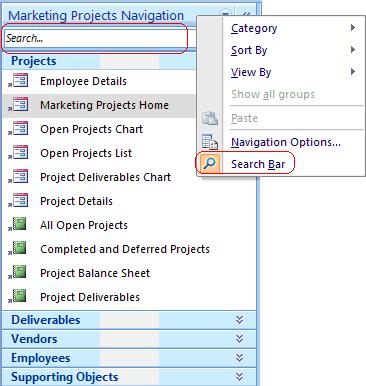Toggle the Search Bar menu option
This screenshot has width=366, height=386.
(x=258, y=164)
